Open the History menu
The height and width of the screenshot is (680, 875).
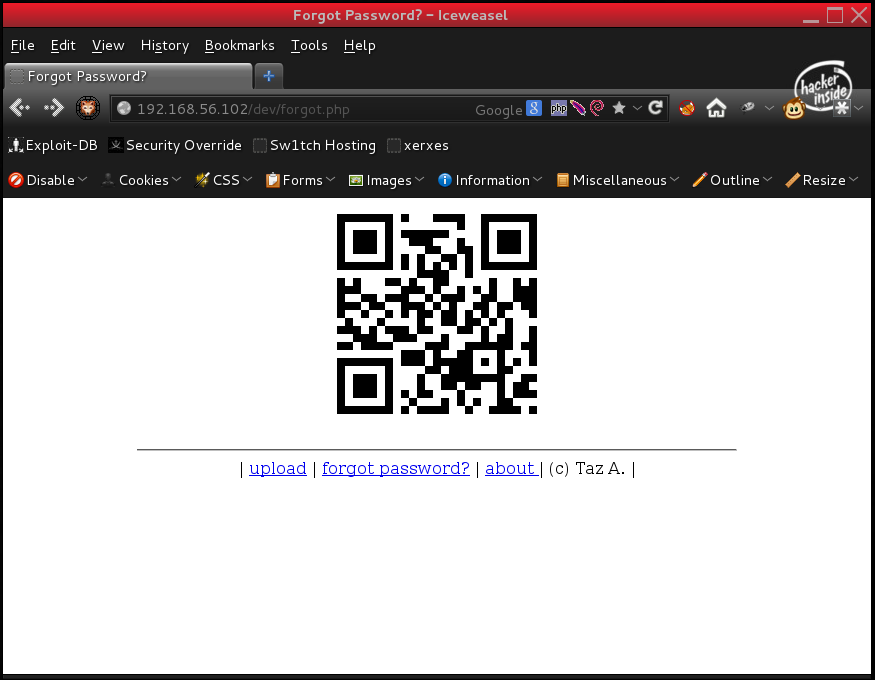click(x=165, y=46)
